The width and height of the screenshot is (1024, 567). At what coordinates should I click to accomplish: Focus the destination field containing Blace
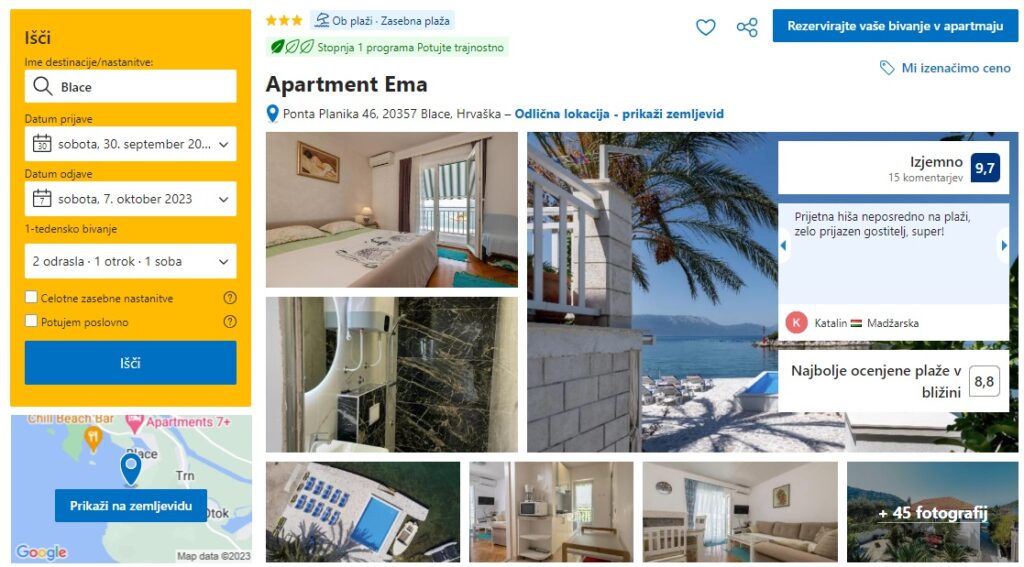point(131,86)
